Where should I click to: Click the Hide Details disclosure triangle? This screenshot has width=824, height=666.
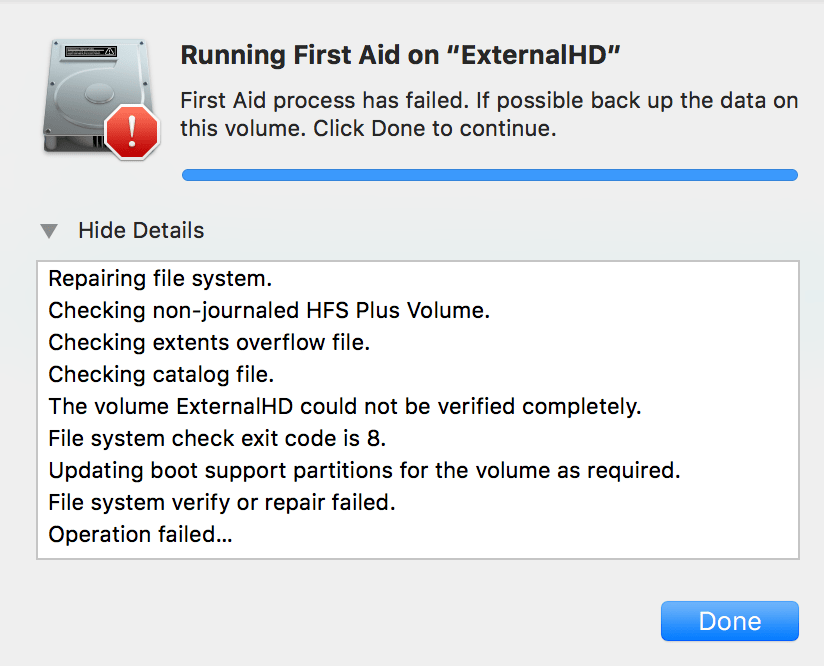(x=49, y=230)
